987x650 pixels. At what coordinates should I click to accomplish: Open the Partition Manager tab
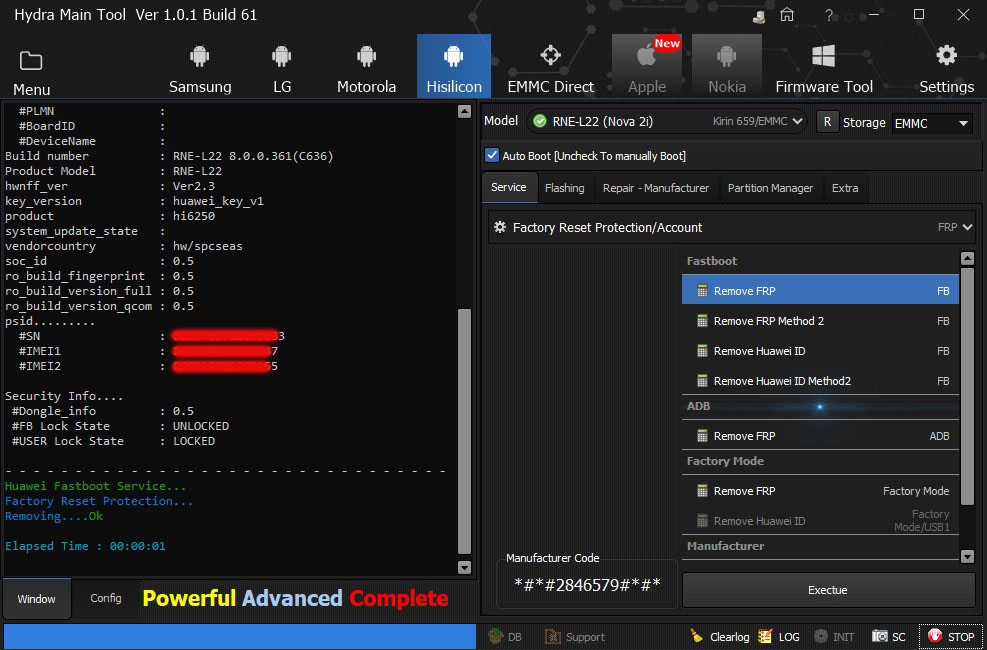click(x=770, y=188)
